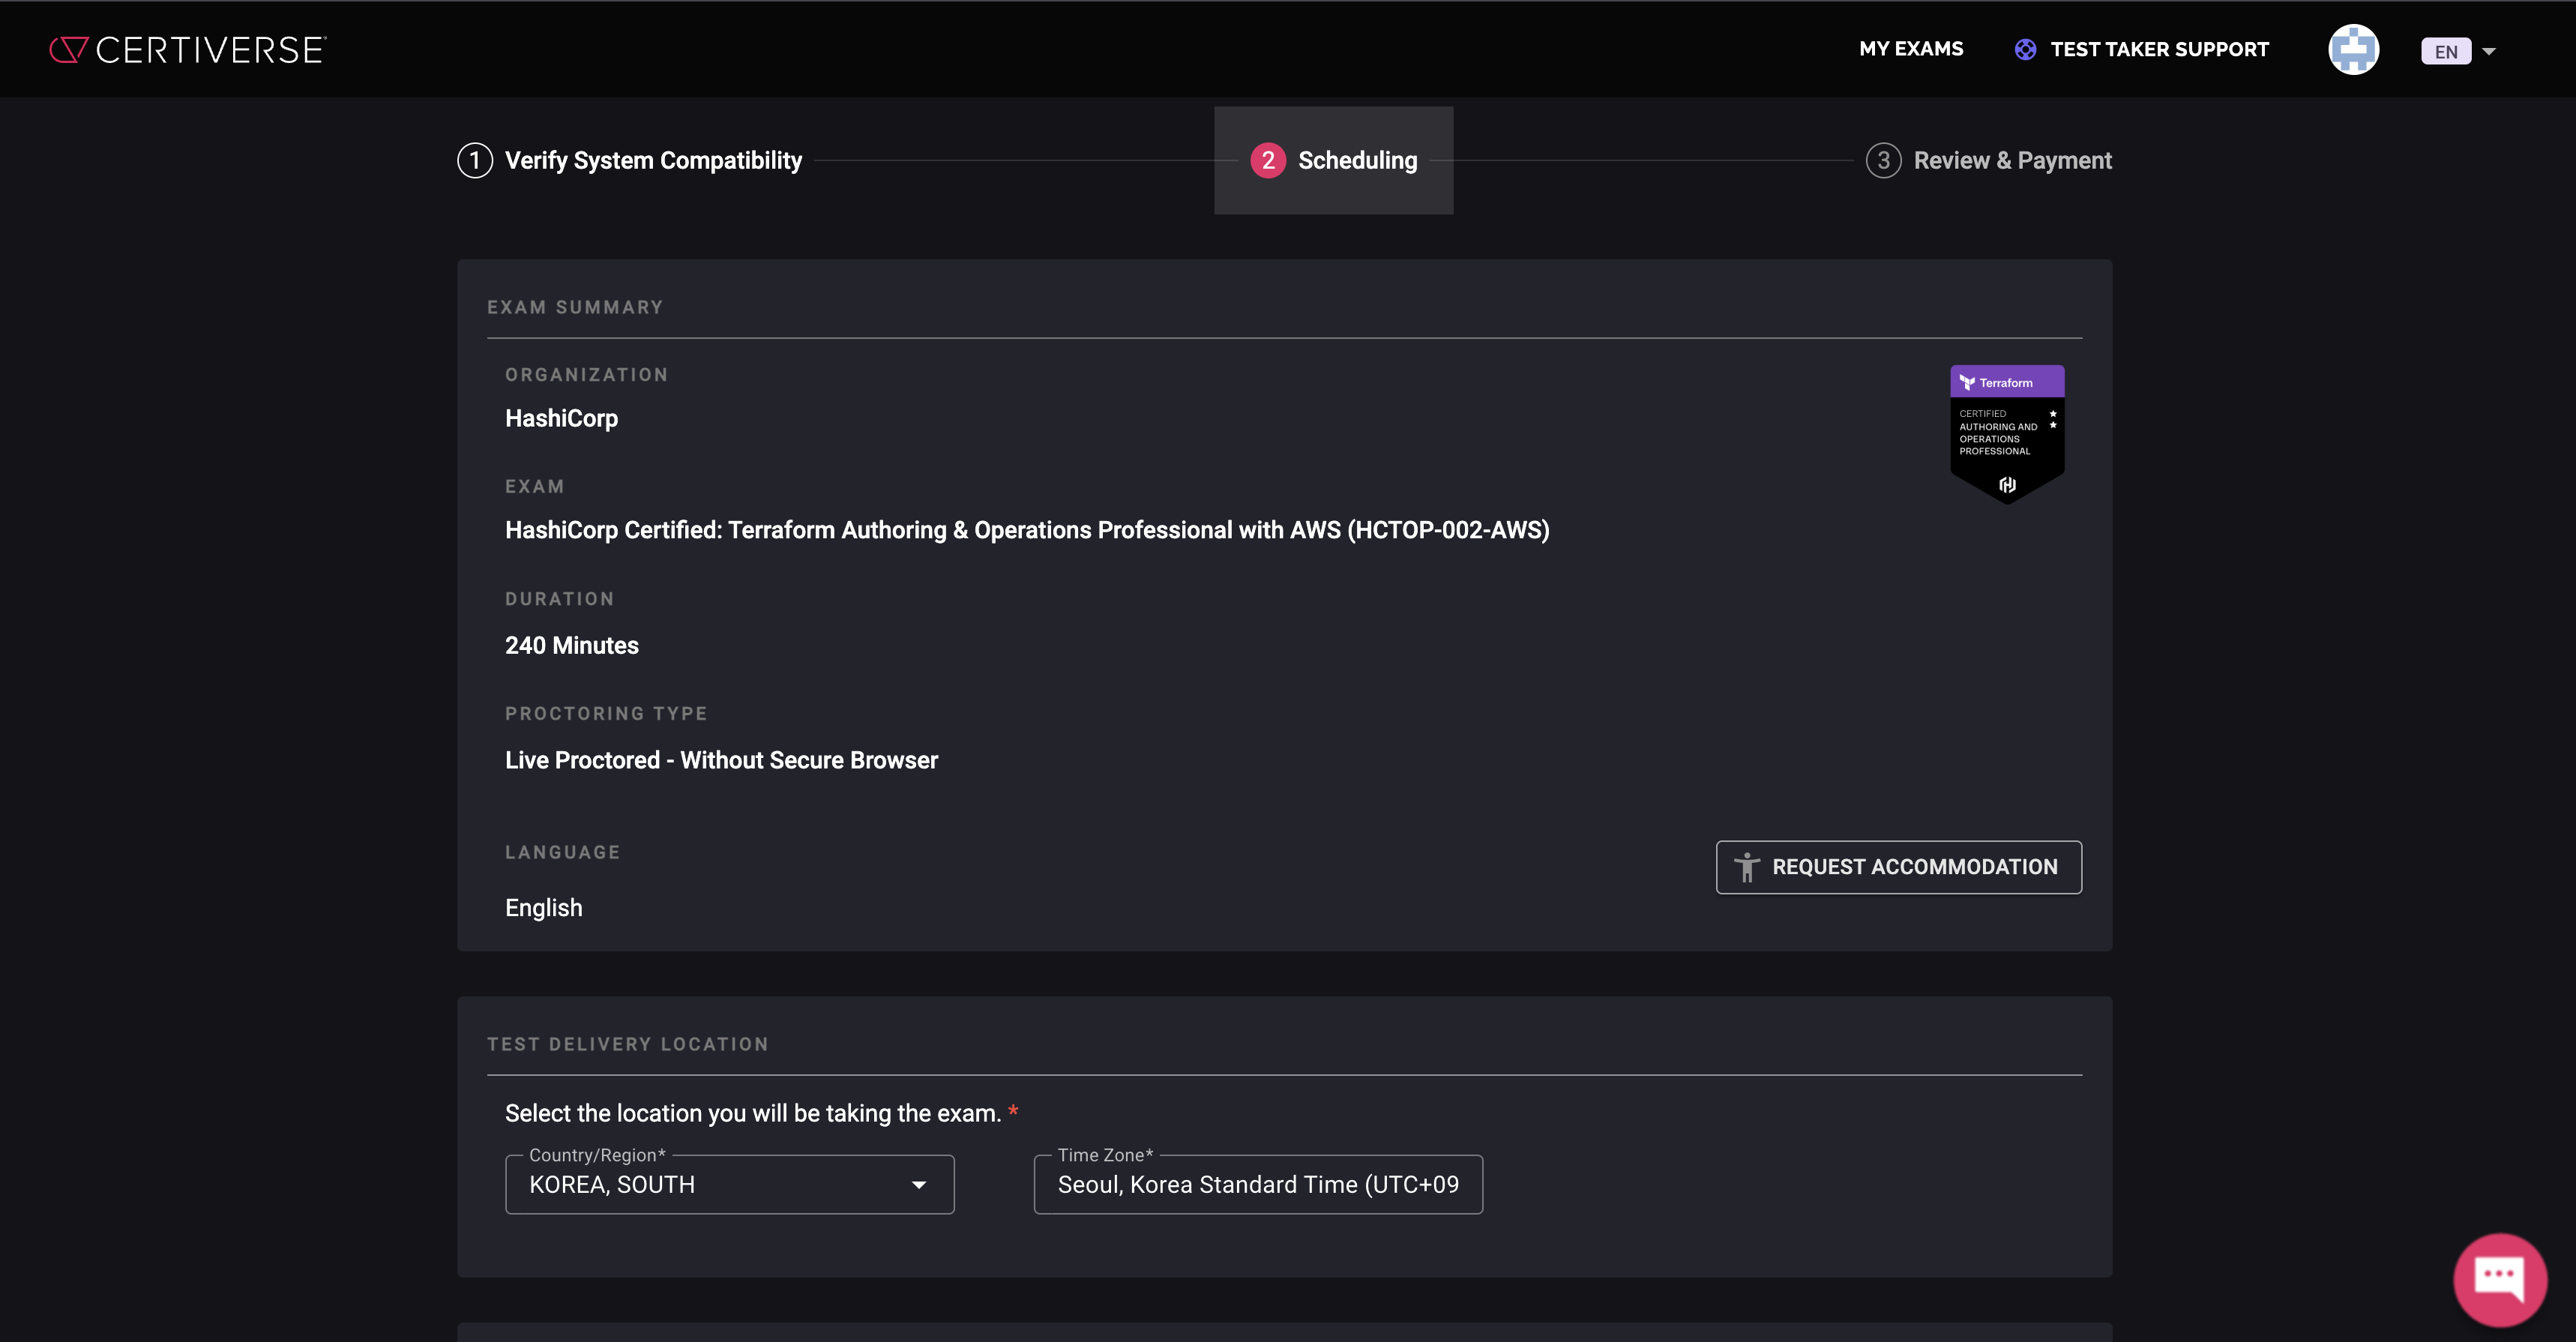Click the EN language badge
The height and width of the screenshot is (1342, 2576).
2445,51
